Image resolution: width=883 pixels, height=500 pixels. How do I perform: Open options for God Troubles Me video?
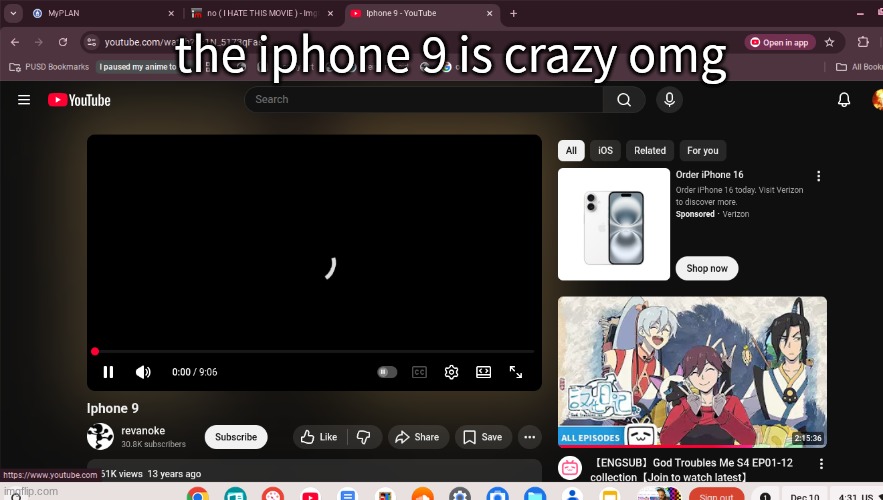(x=821, y=463)
